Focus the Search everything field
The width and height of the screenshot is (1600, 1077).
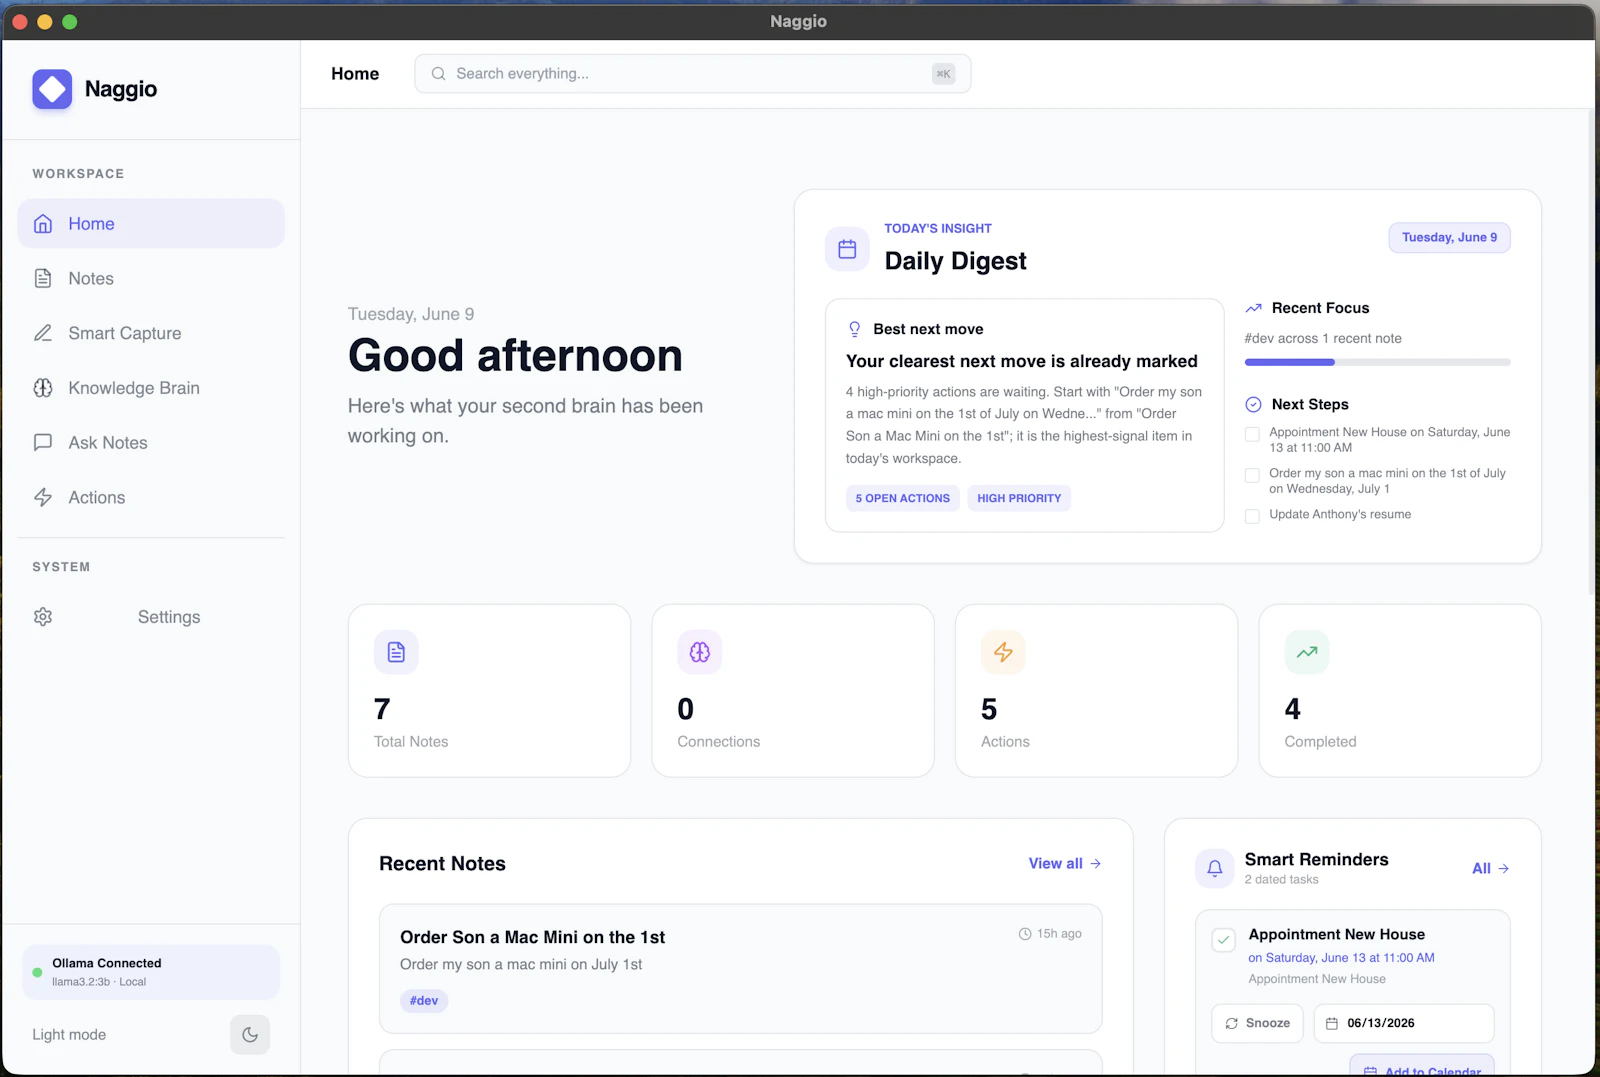point(692,74)
